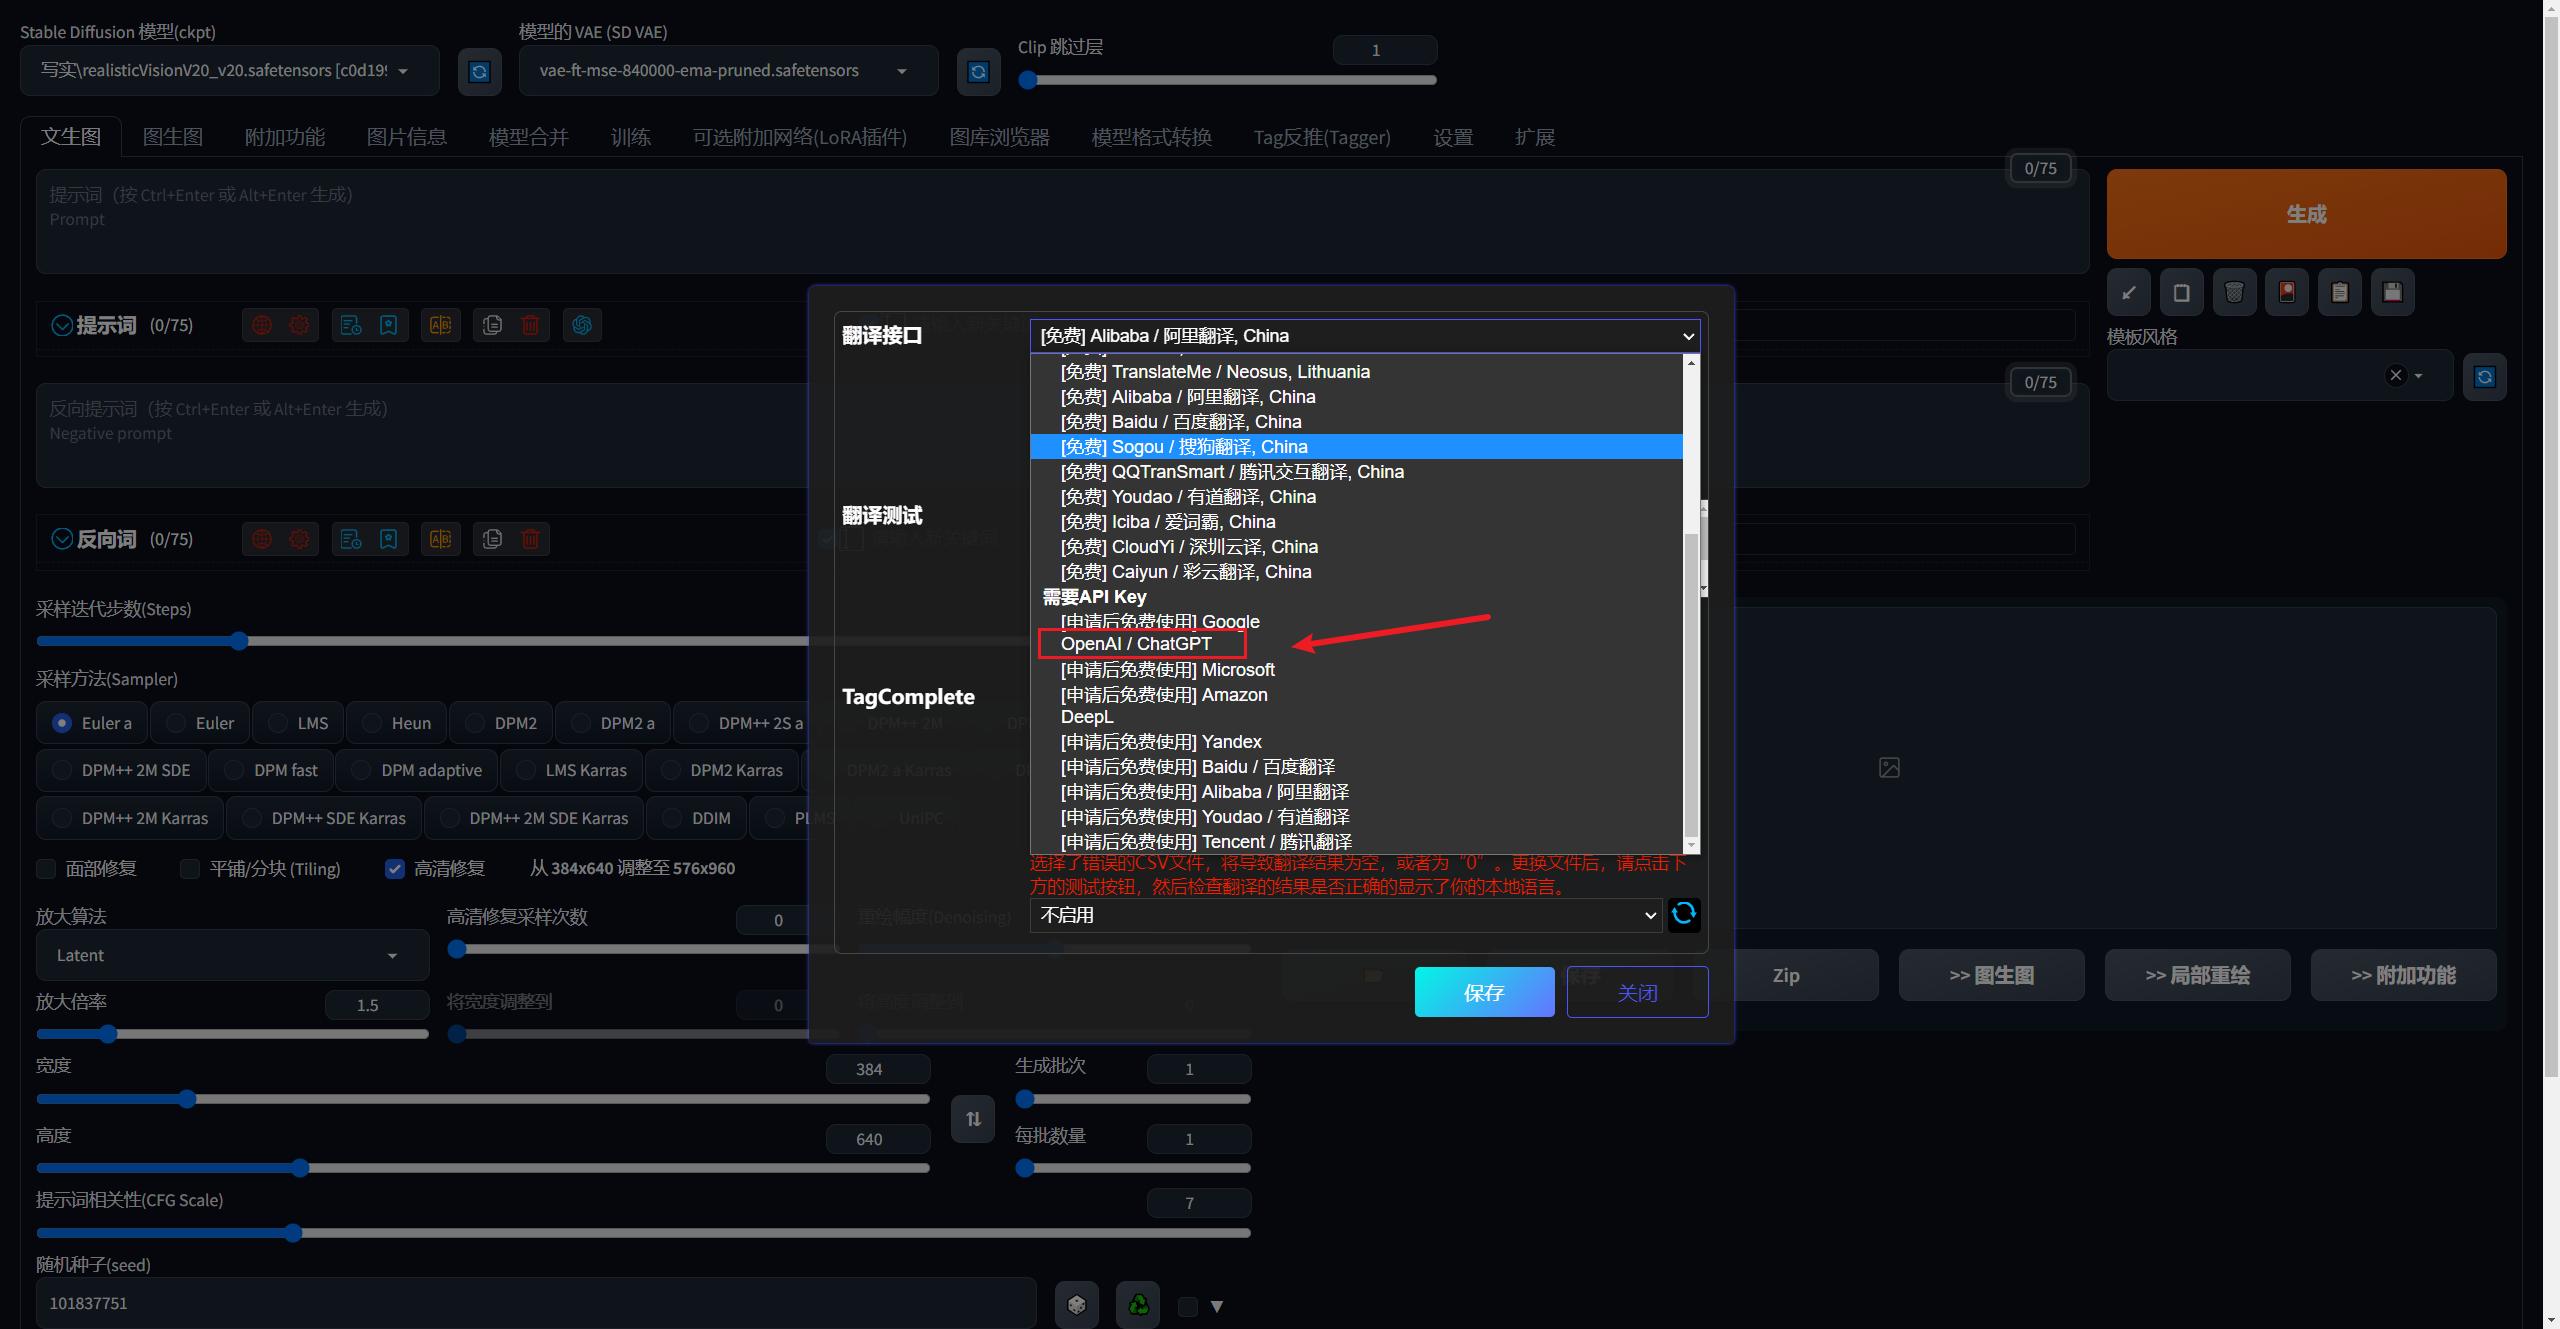Click the 保存 button in dialog
Viewport: 2560px width, 1329px height.
[x=1484, y=992]
